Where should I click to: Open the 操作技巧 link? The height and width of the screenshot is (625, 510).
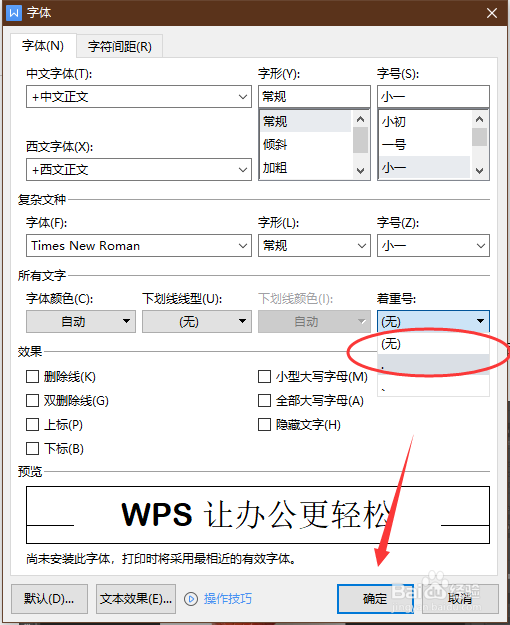[228, 599]
